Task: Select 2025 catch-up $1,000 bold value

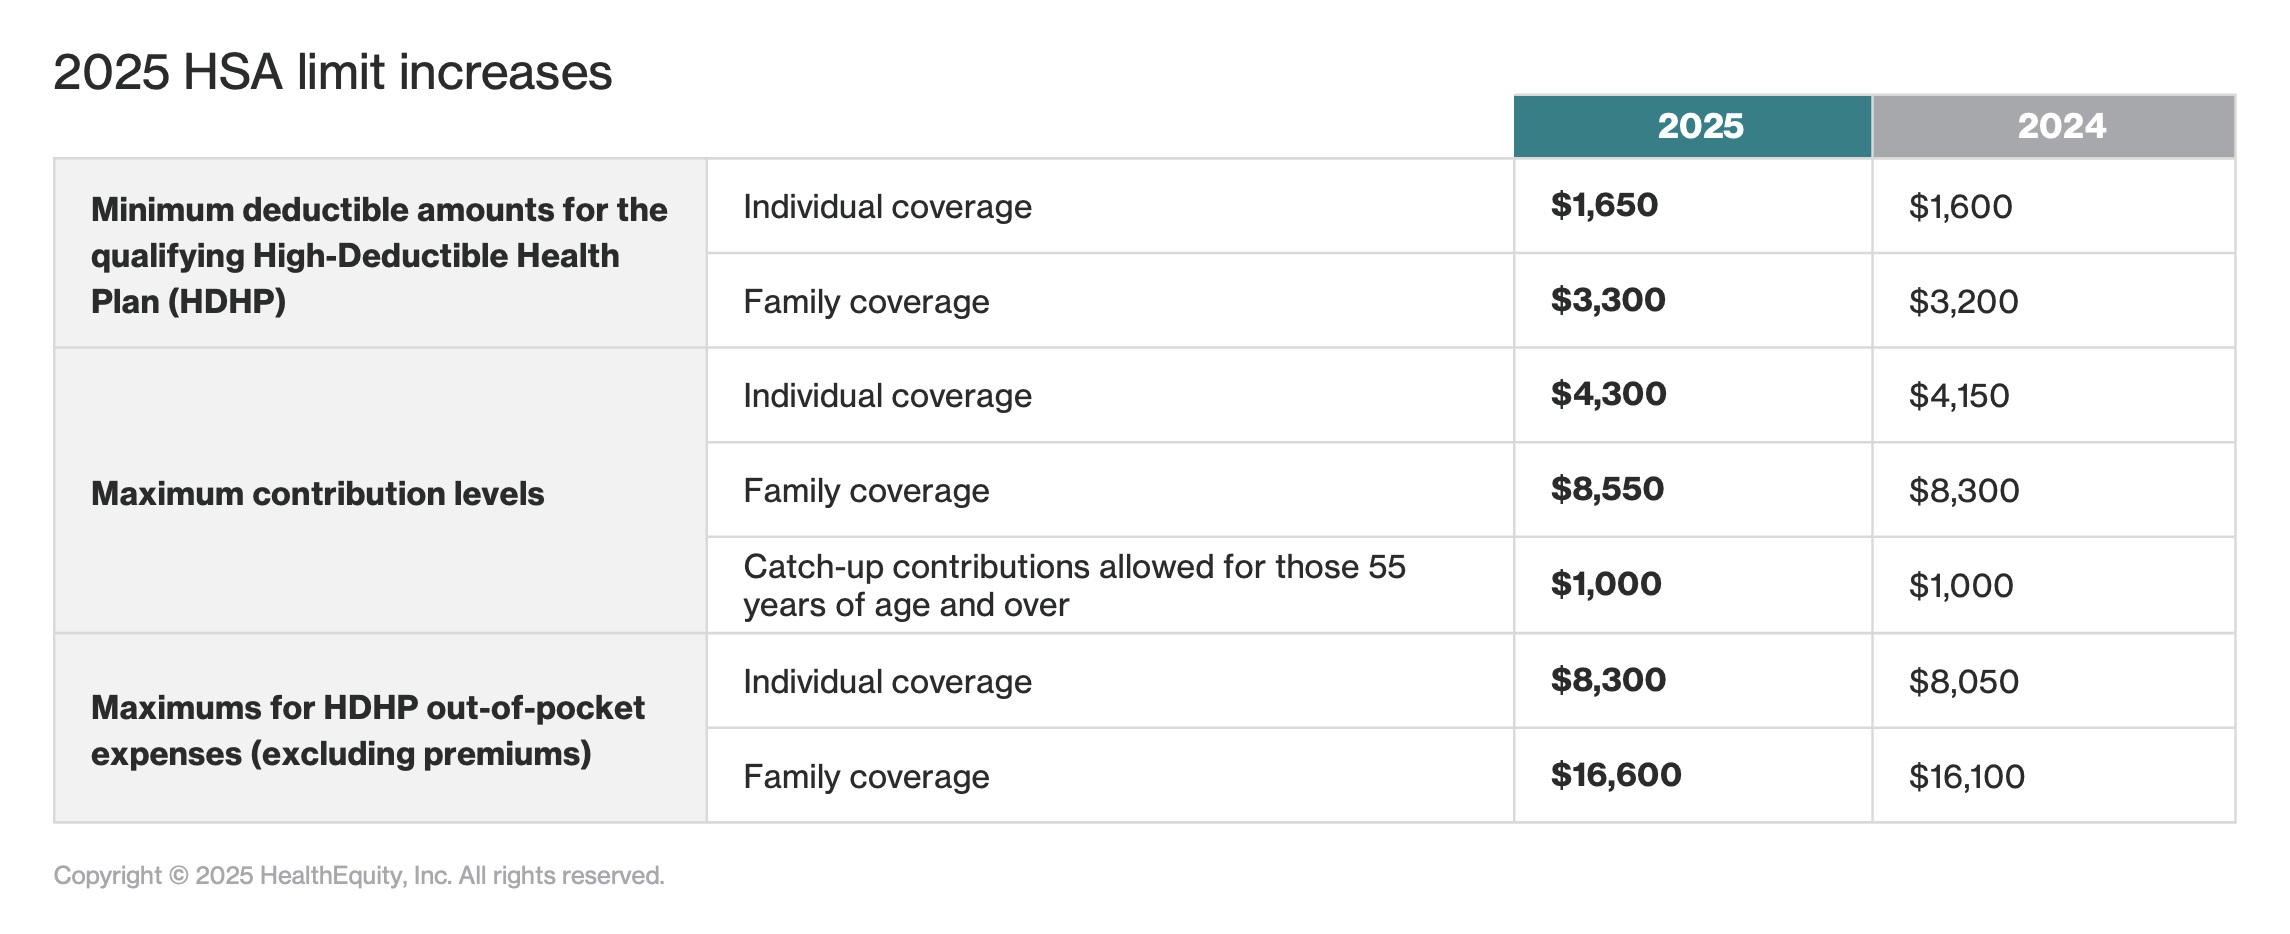Action: pos(1606,584)
